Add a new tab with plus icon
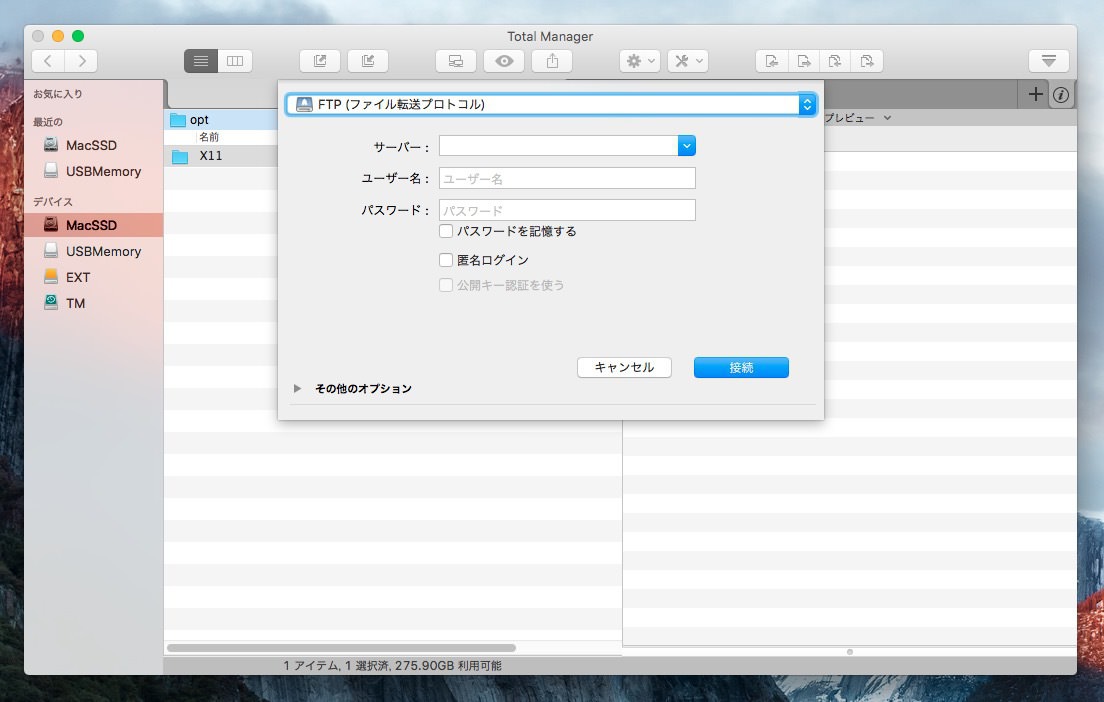 pos(1035,94)
